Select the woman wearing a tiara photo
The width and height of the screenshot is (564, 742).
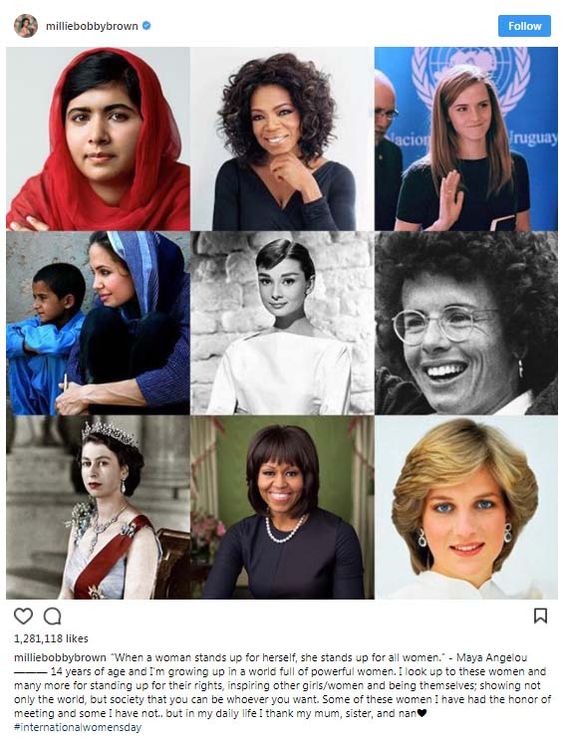[98, 507]
